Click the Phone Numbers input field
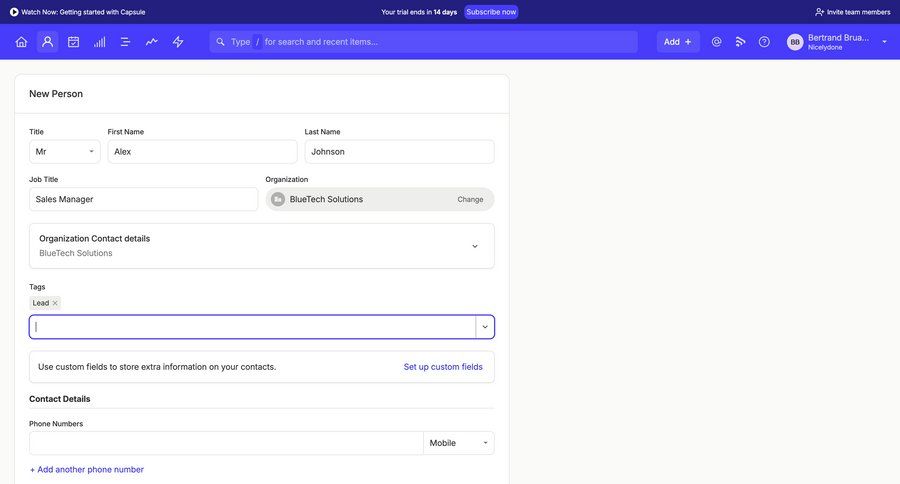The image size is (900, 484). pyautogui.click(x=226, y=443)
